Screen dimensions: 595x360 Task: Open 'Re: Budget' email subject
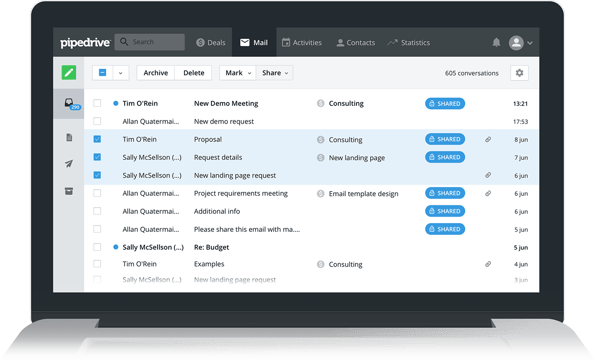(211, 247)
